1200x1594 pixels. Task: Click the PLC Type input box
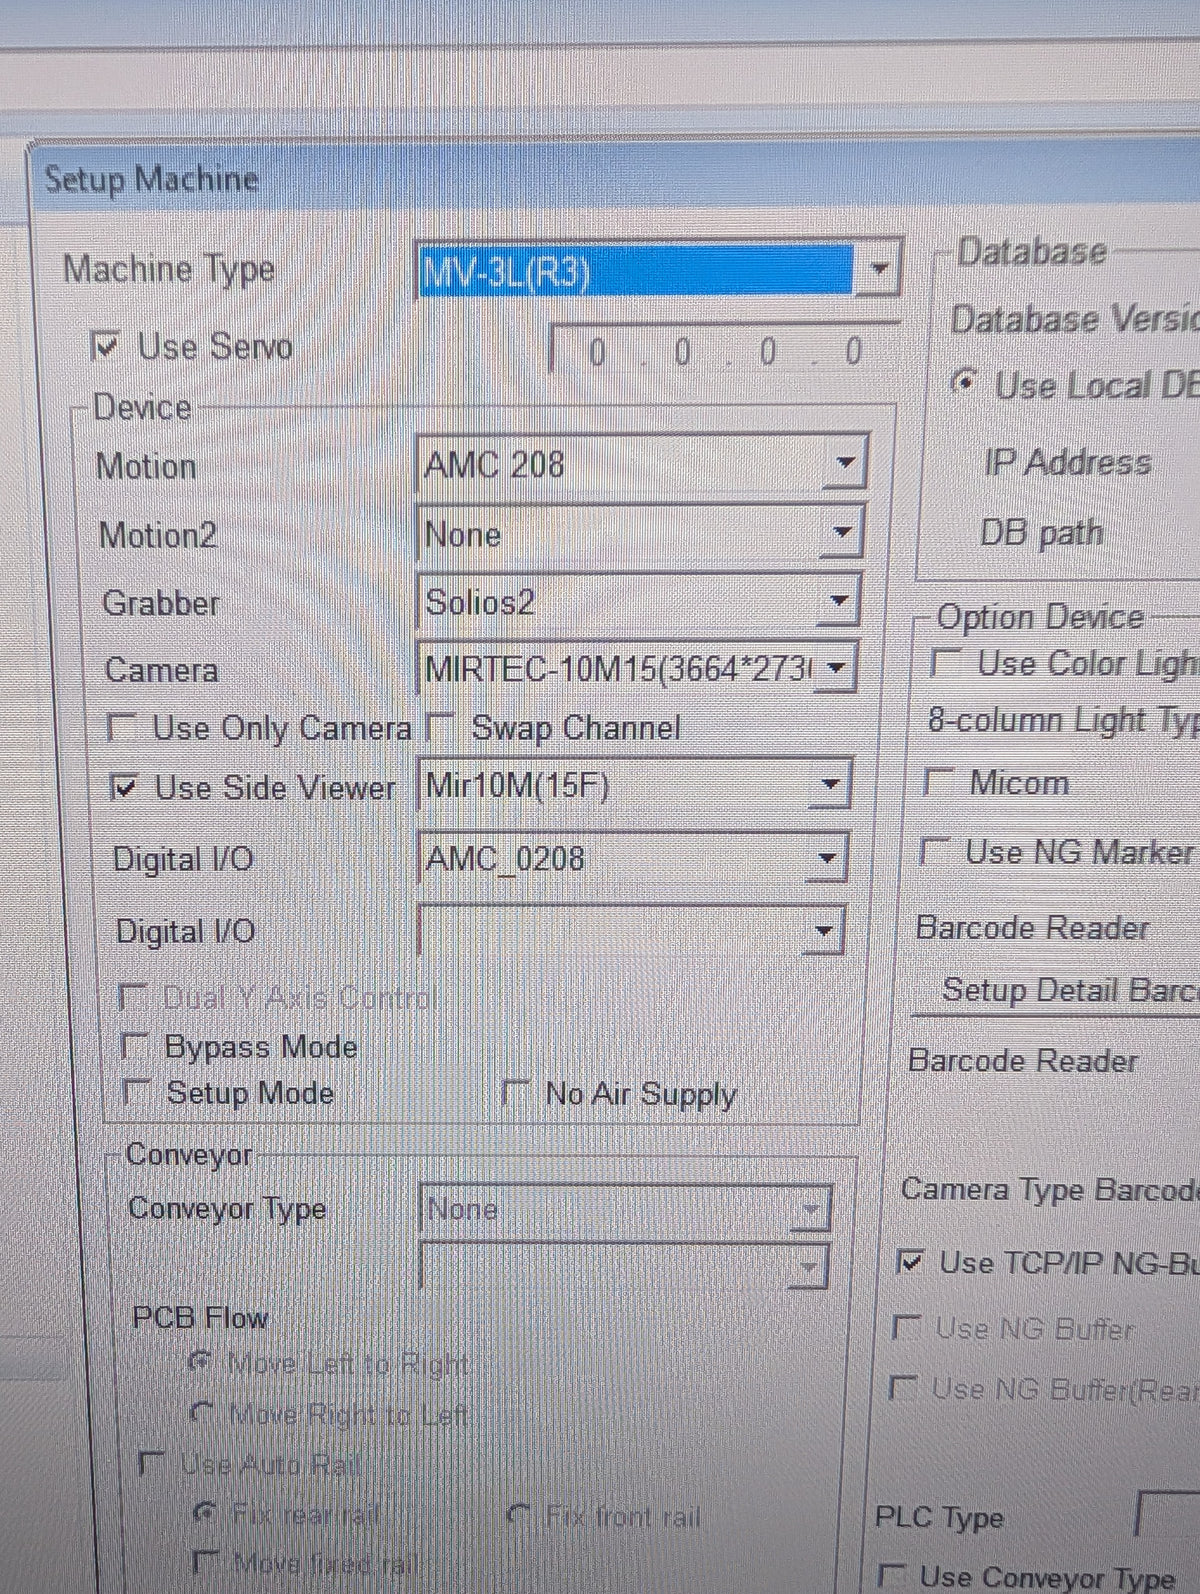click(1168, 1515)
